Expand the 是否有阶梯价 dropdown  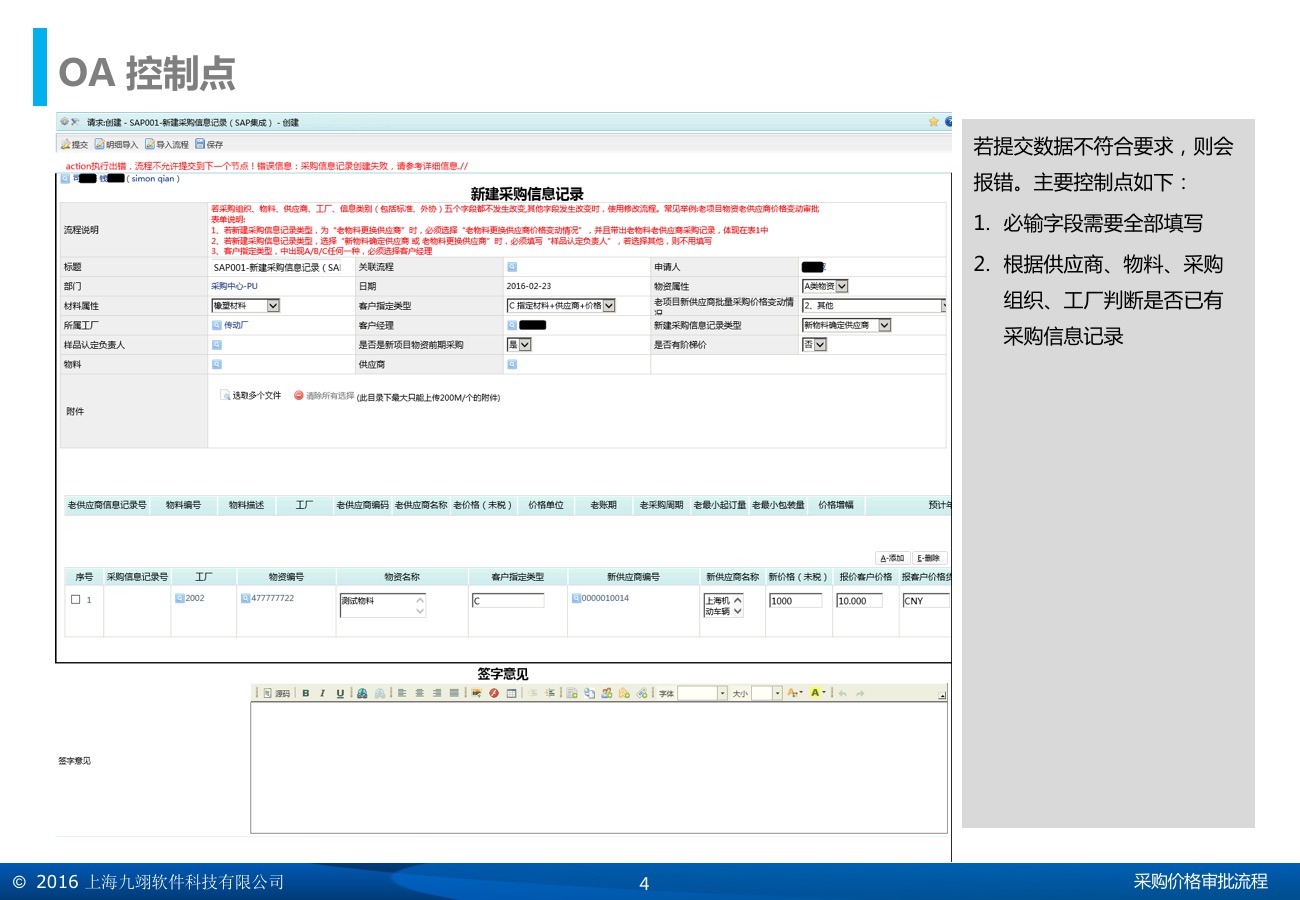pyautogui.click(x=820, y=345)
